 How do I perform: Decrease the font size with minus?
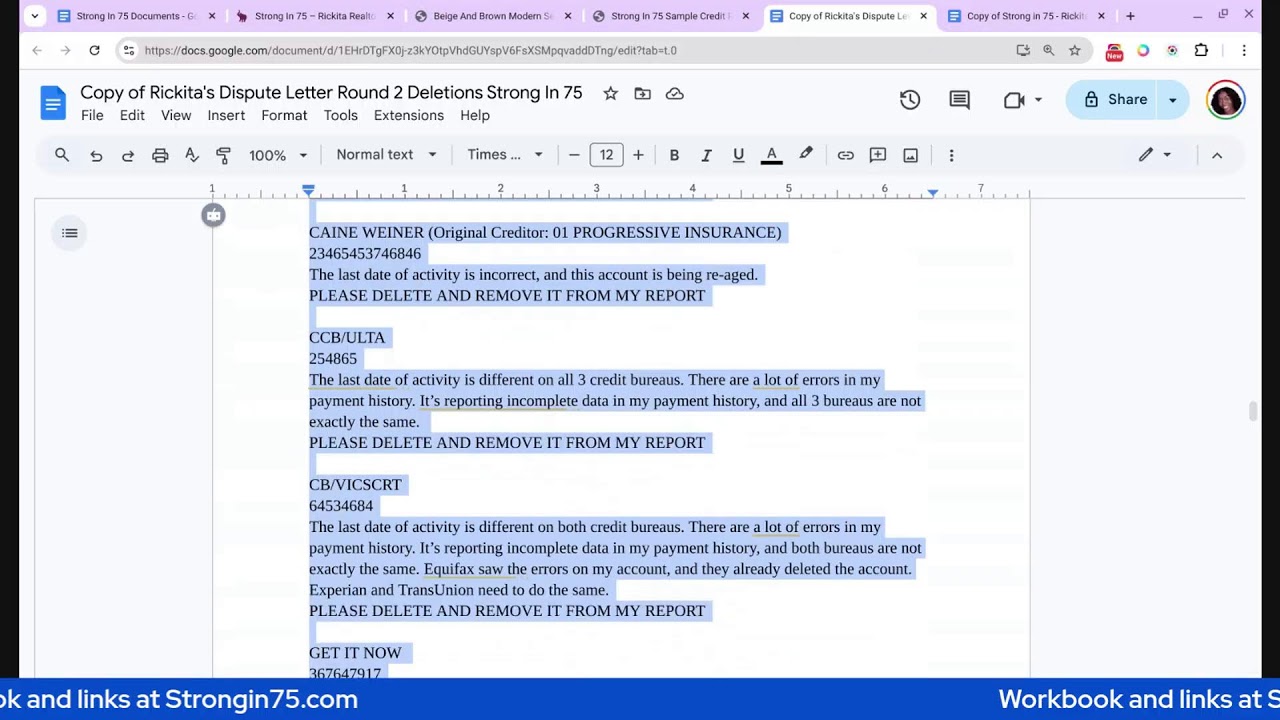click(574, 155)
